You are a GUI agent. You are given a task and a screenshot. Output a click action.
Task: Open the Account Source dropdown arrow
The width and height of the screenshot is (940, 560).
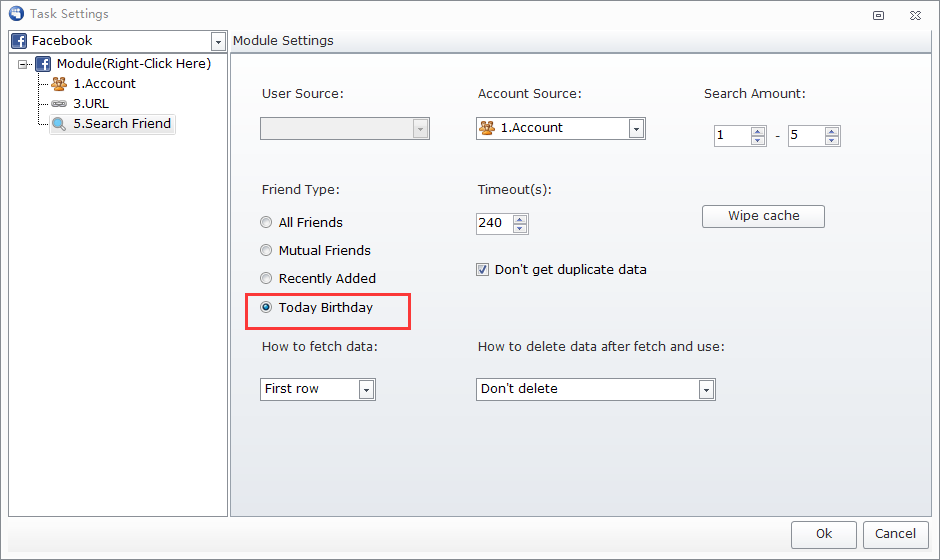click(x=636, y=128)
